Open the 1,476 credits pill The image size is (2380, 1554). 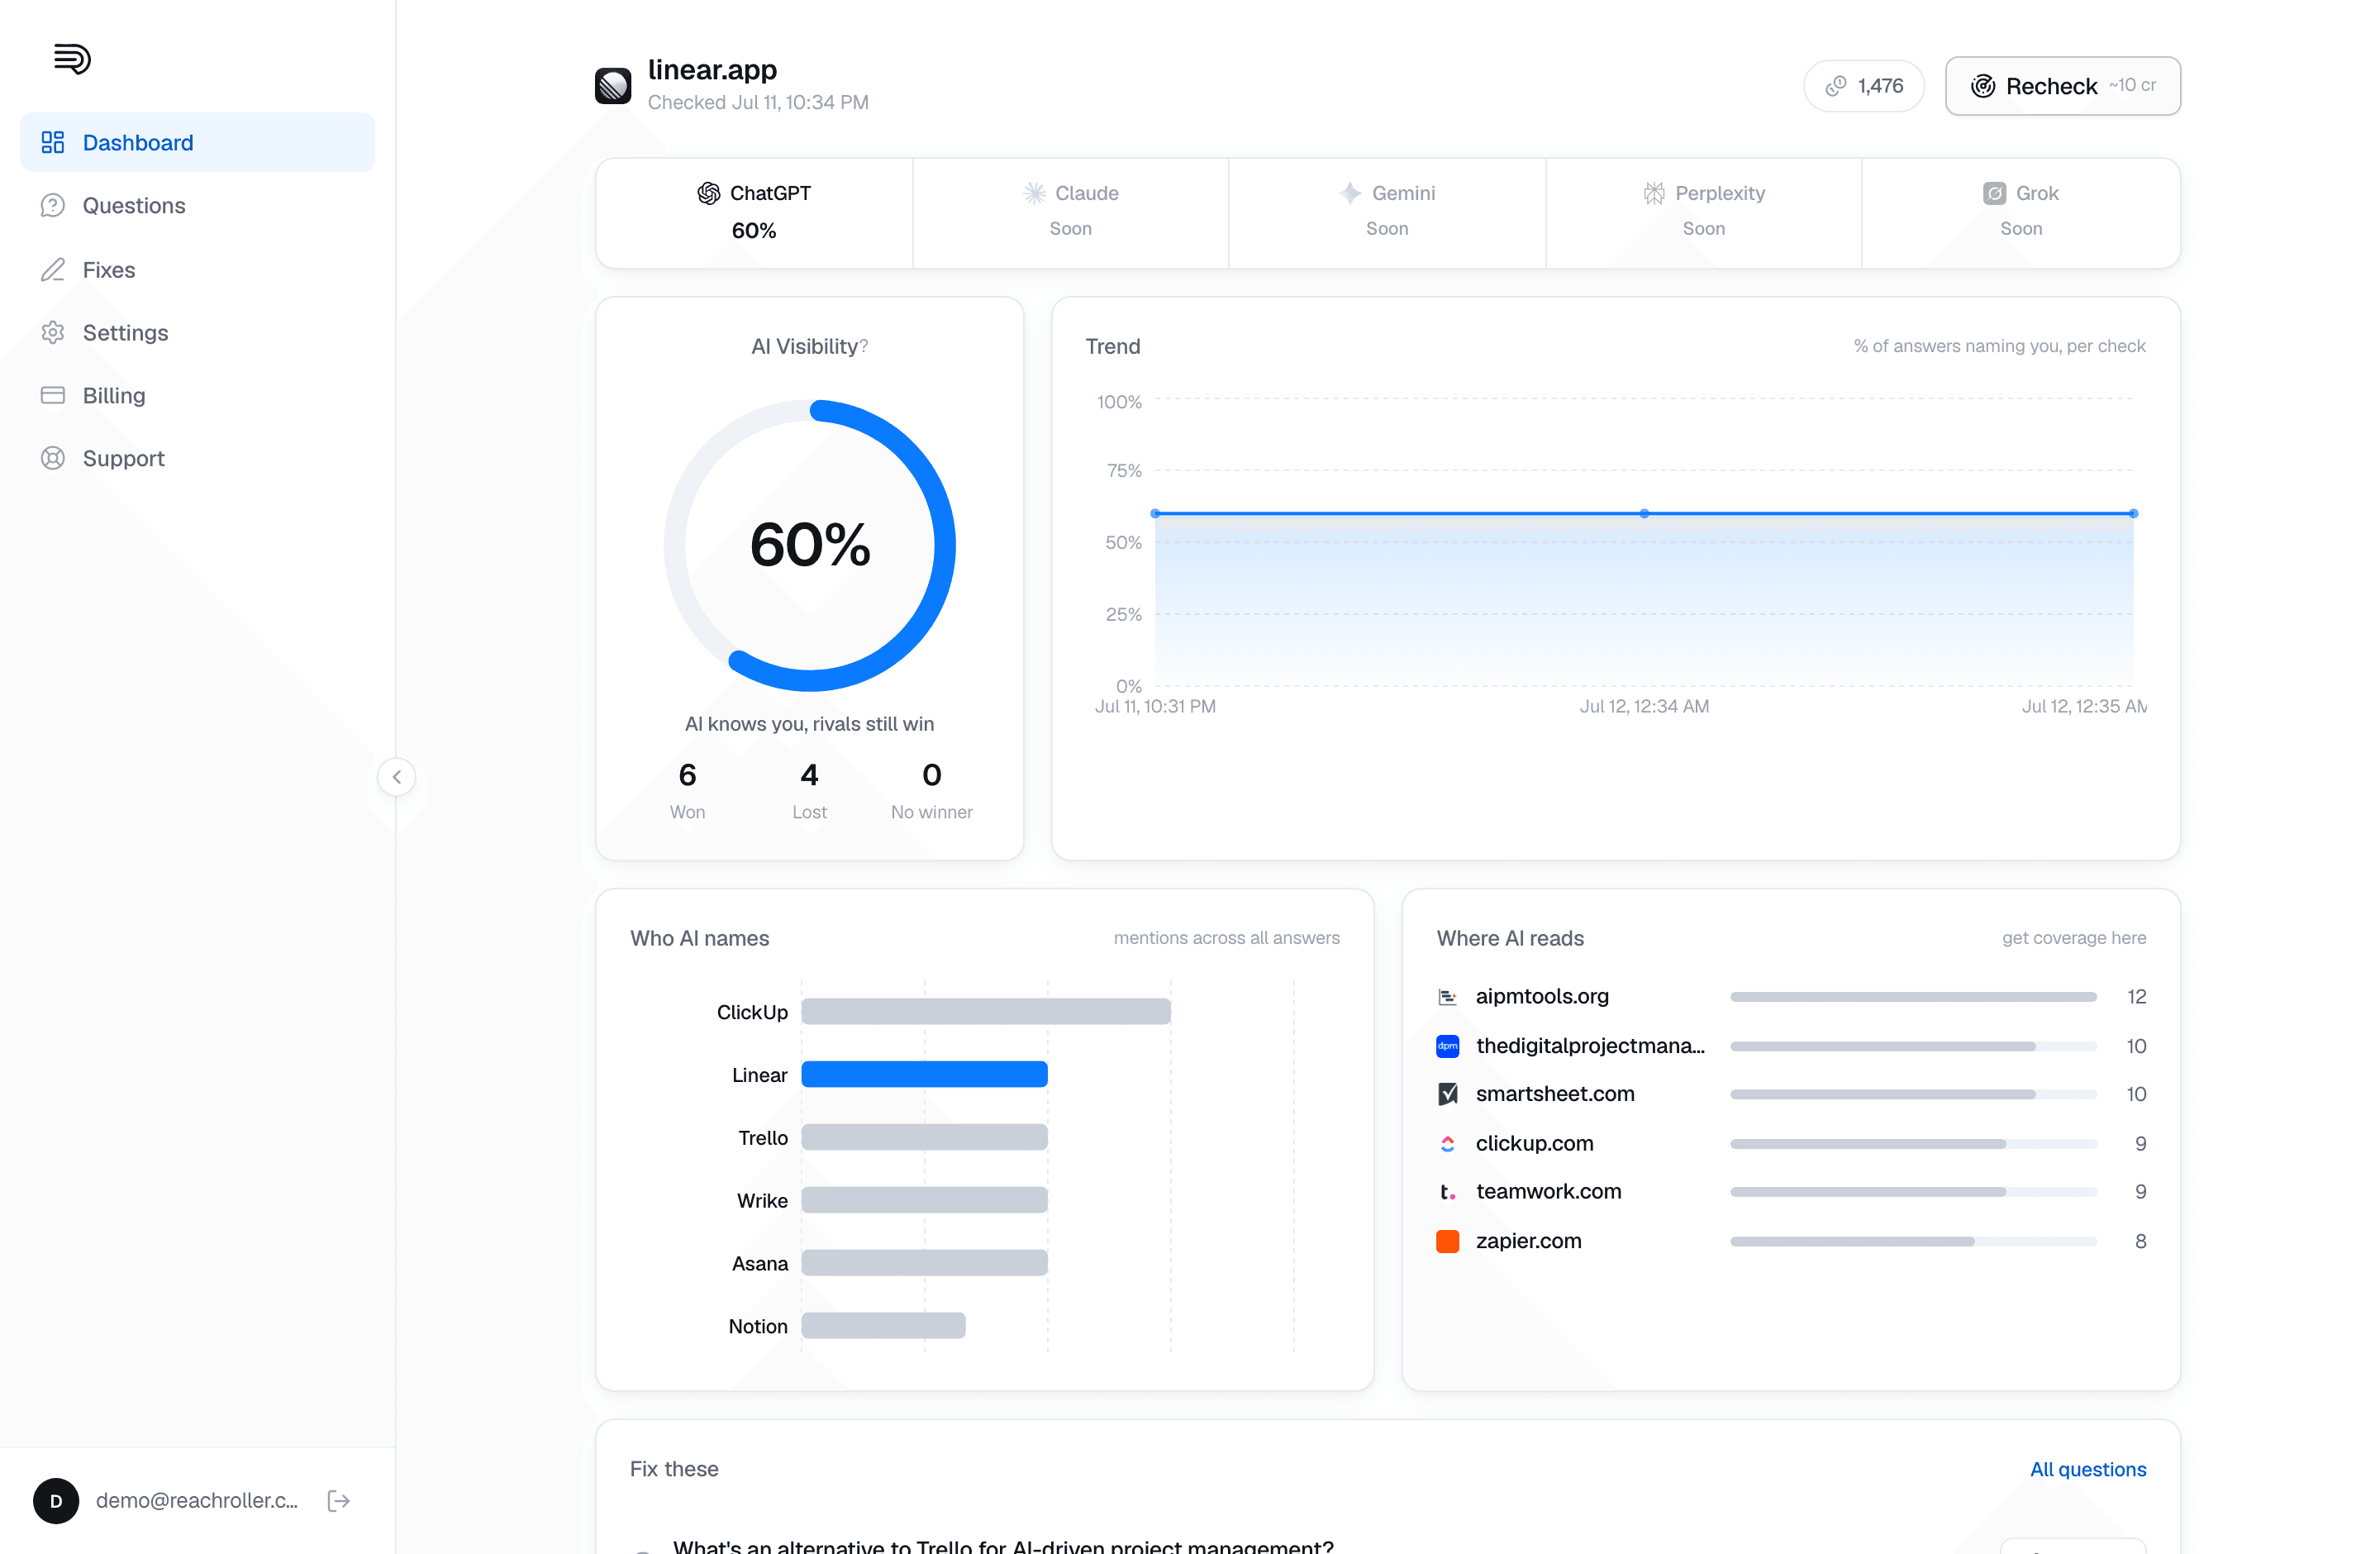click(x=1864, y=86)
